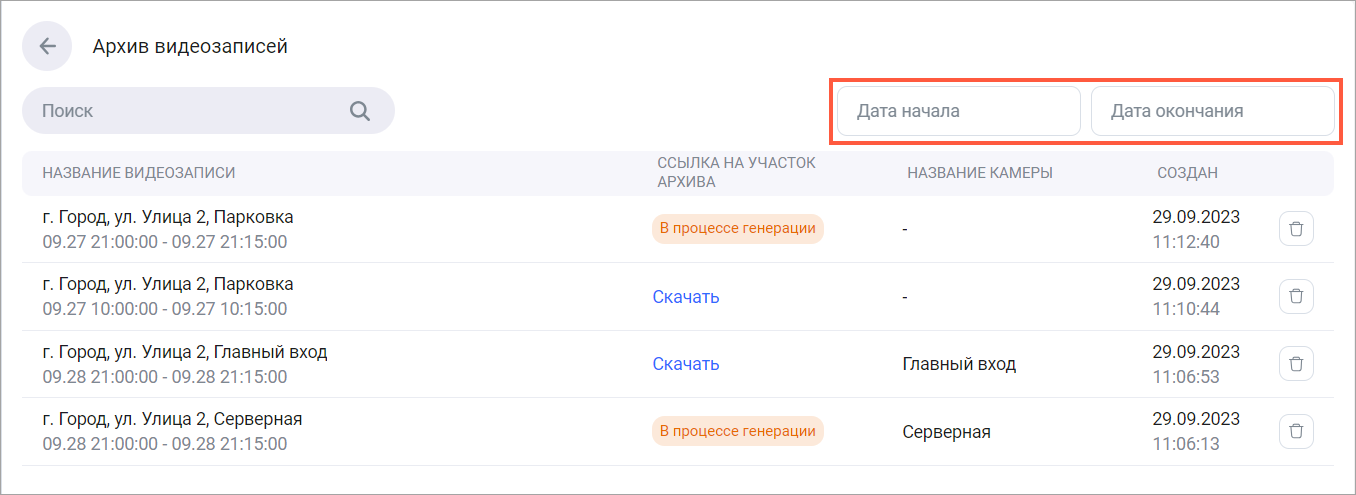Viewport: 1356px width, 495px height.
Task: Click the magnifier icon in search box
Action: (x=360, y=111)
